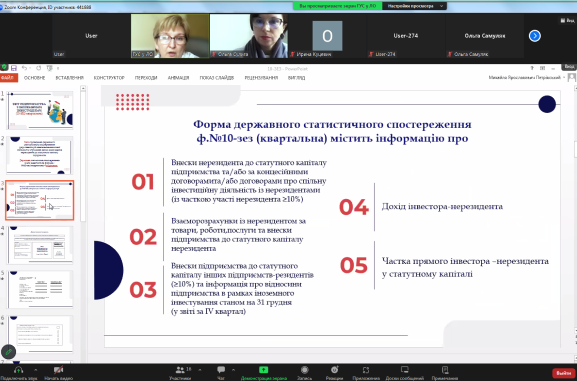577x381 pixels.
Task: Click text 'Взаєморозрахунки із нерезидентом за'
Action: click(238, 221)
